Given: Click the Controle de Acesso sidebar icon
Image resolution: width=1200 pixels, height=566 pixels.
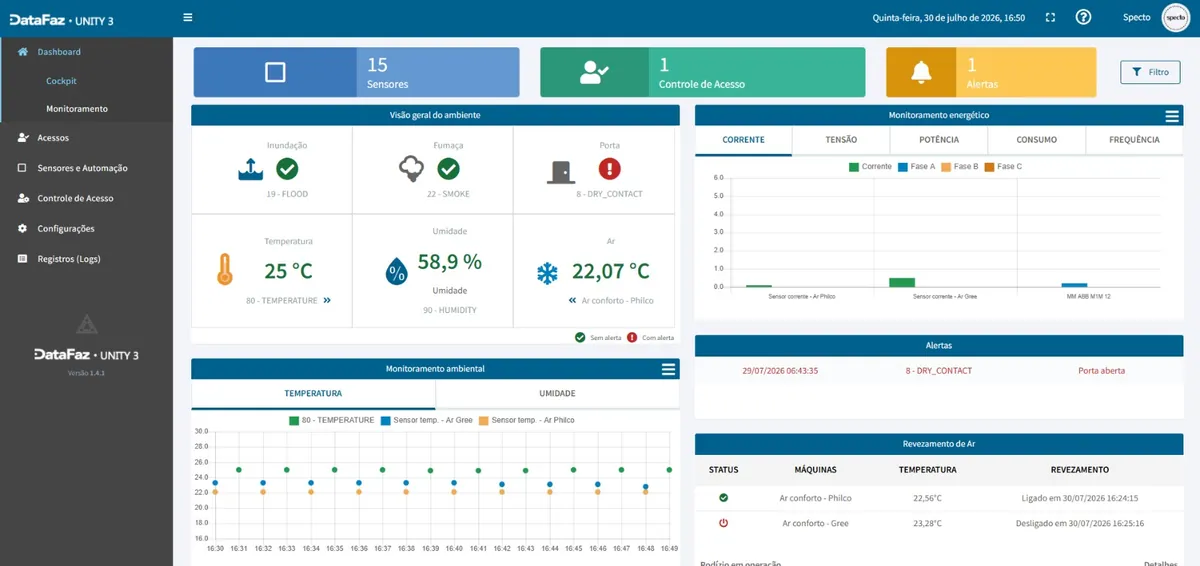Looking at the screenshot, I should tap(23, 198).
